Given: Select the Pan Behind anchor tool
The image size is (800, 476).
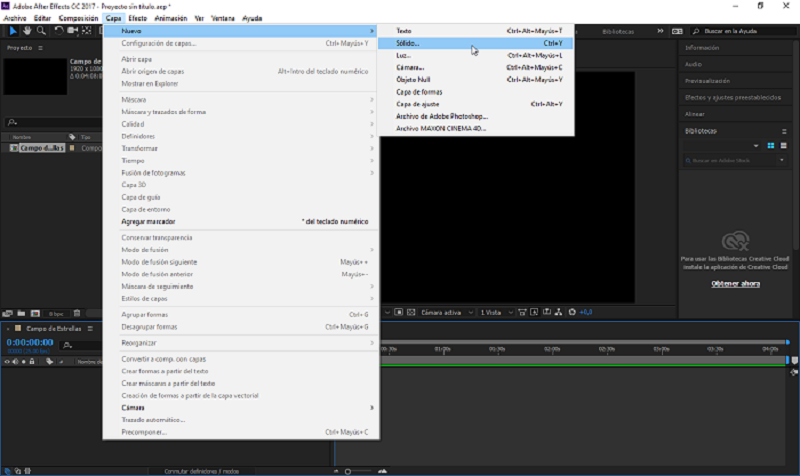Looking at the screenshot, I should [x=87, y=31].
